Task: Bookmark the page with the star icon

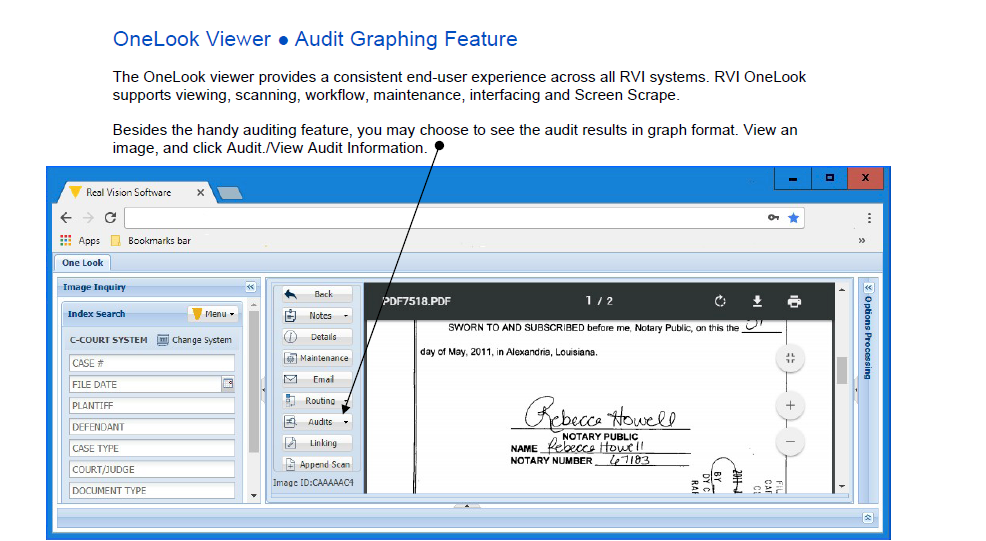Action: point(794,218)
